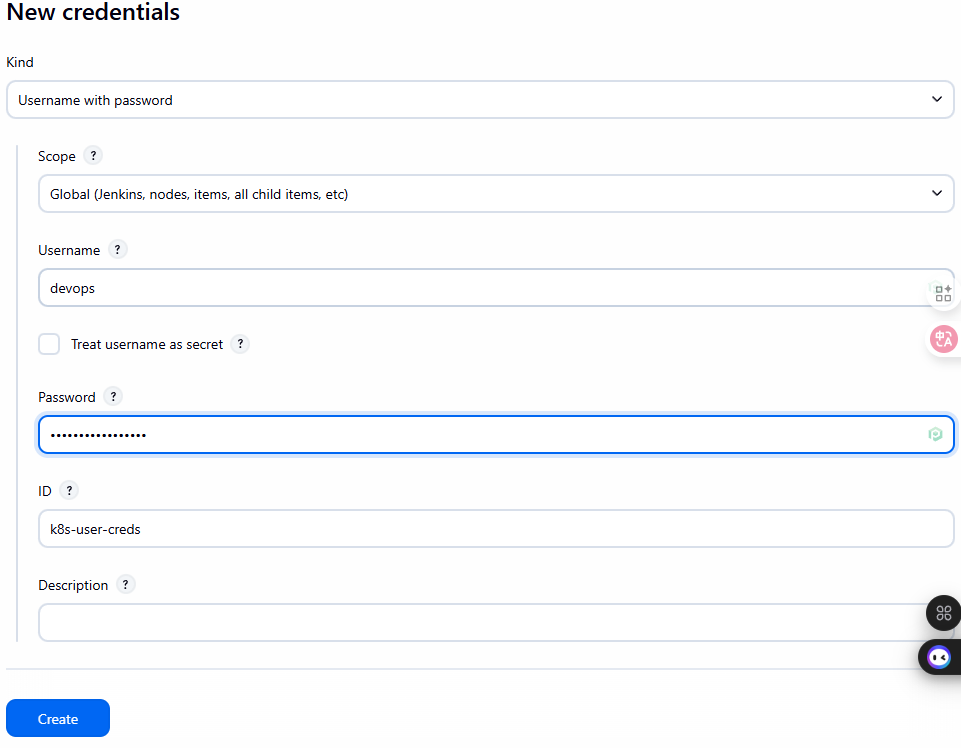Open help for the Description field
The width and height of the screenshot is (961, 748).
[125, 585]
